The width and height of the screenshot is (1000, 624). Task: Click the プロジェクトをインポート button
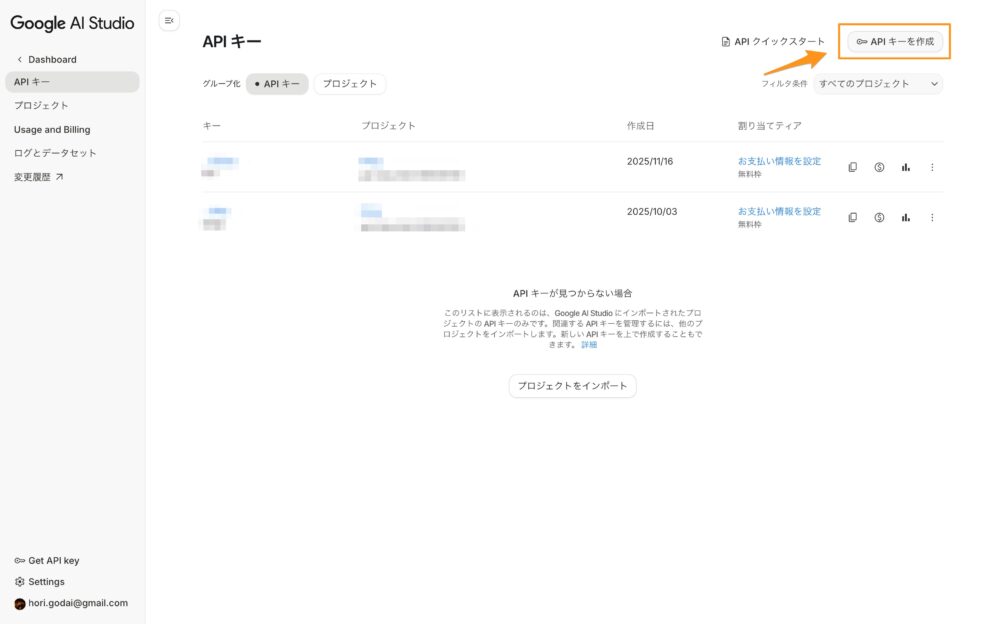tap(572, 386)
